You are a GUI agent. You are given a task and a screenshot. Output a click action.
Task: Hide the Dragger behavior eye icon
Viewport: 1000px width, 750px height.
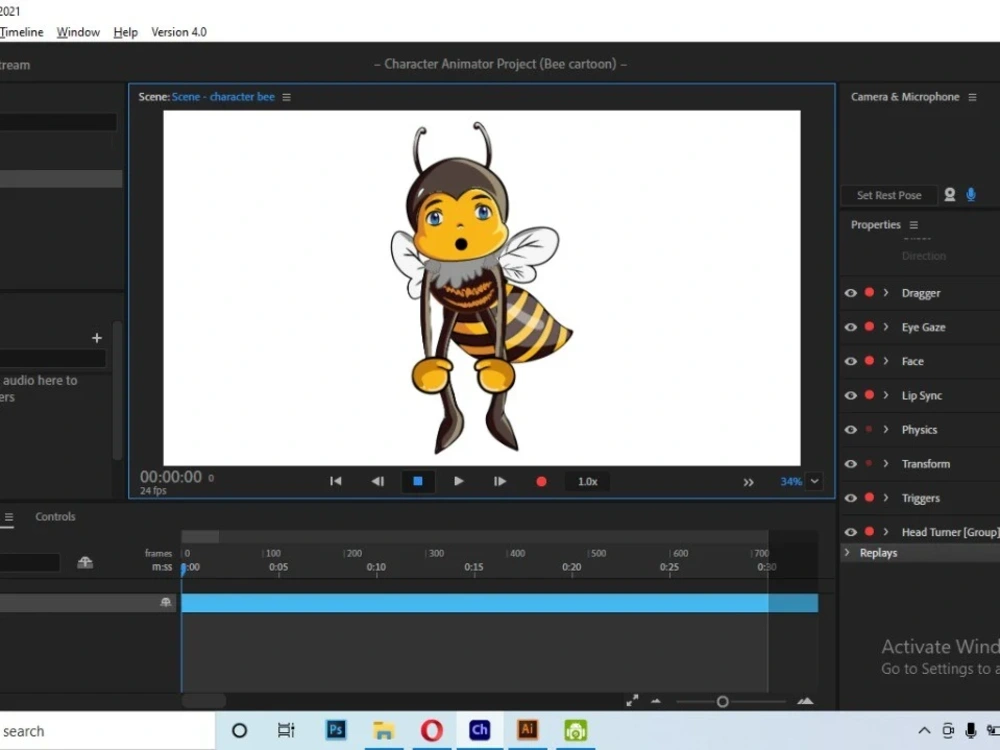pos(851,293)
